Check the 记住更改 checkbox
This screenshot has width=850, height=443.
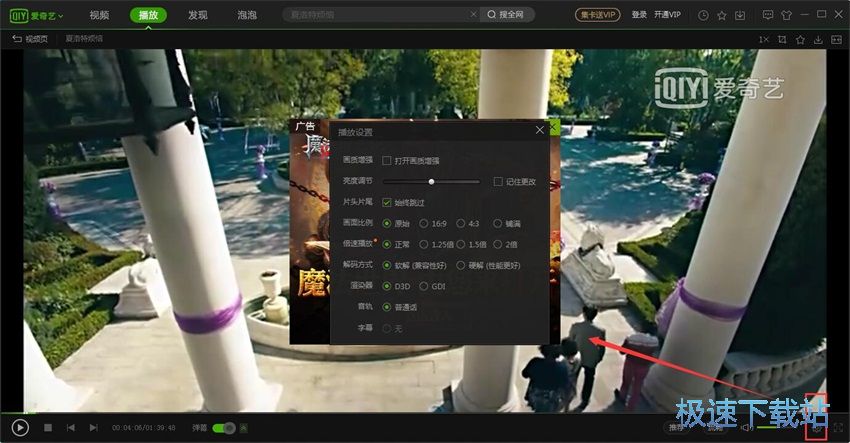[498, 182]
